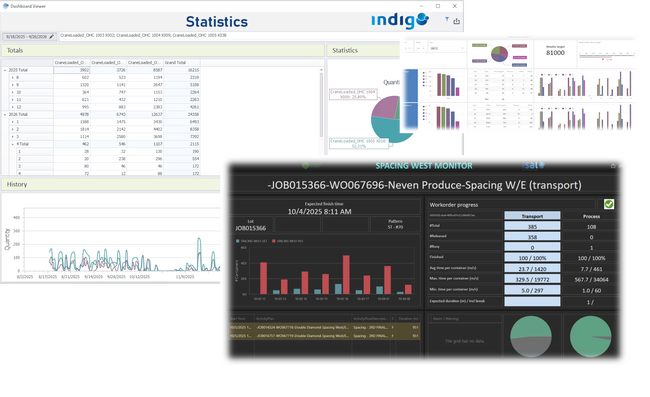
Task: Select the Grand Total cell 24358
Action: [182, 114]
